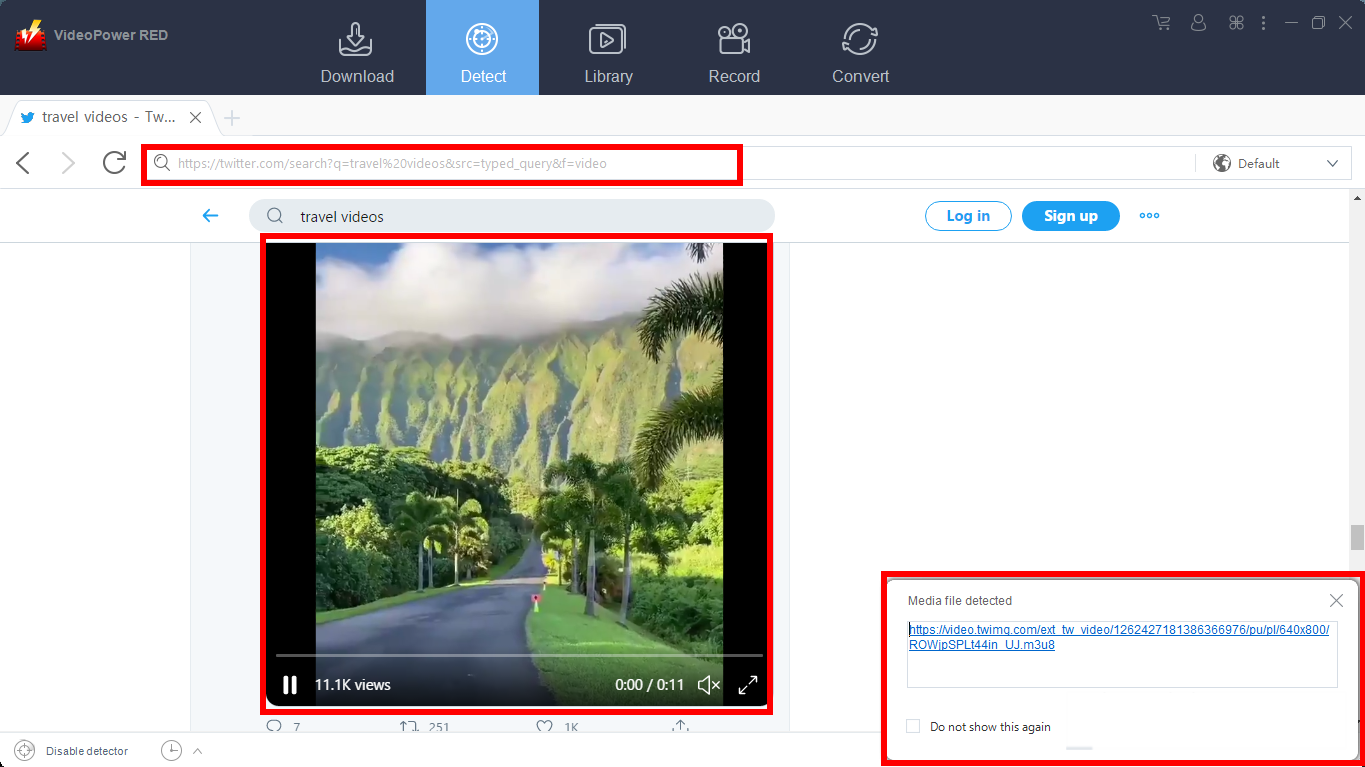Open the Convert tool

pos(859,47)
